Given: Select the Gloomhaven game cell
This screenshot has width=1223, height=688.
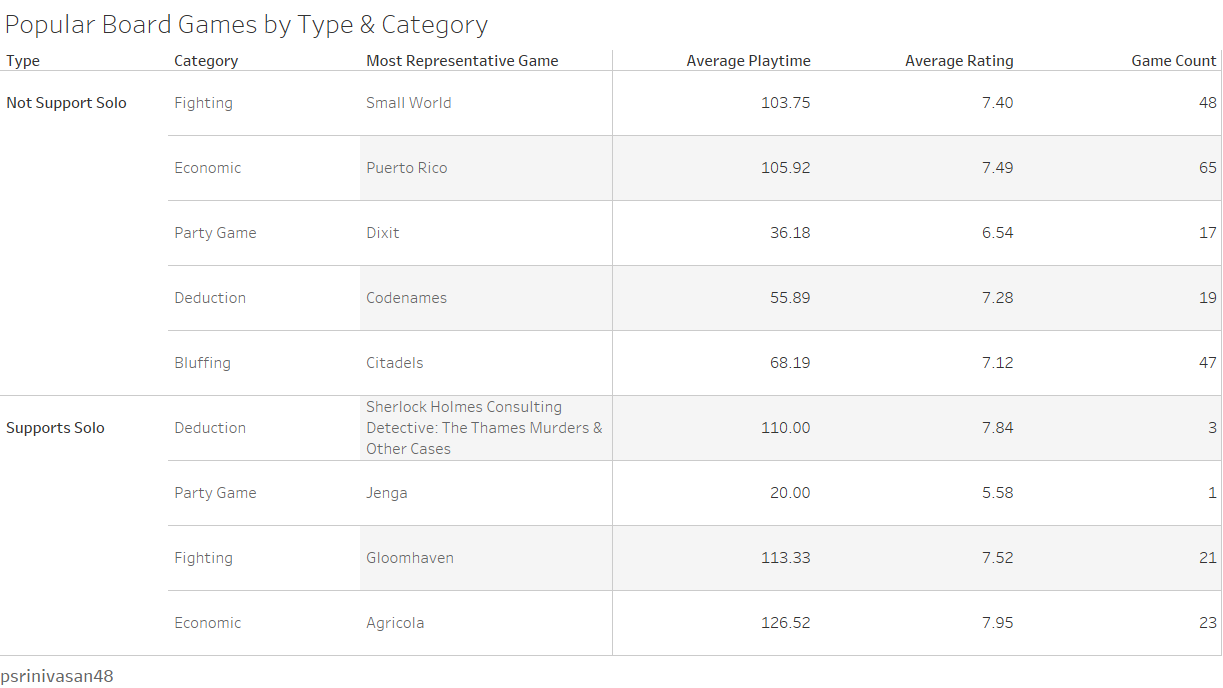Looking at the screenshot, I should pyautogui.click(x=410, y=558).
